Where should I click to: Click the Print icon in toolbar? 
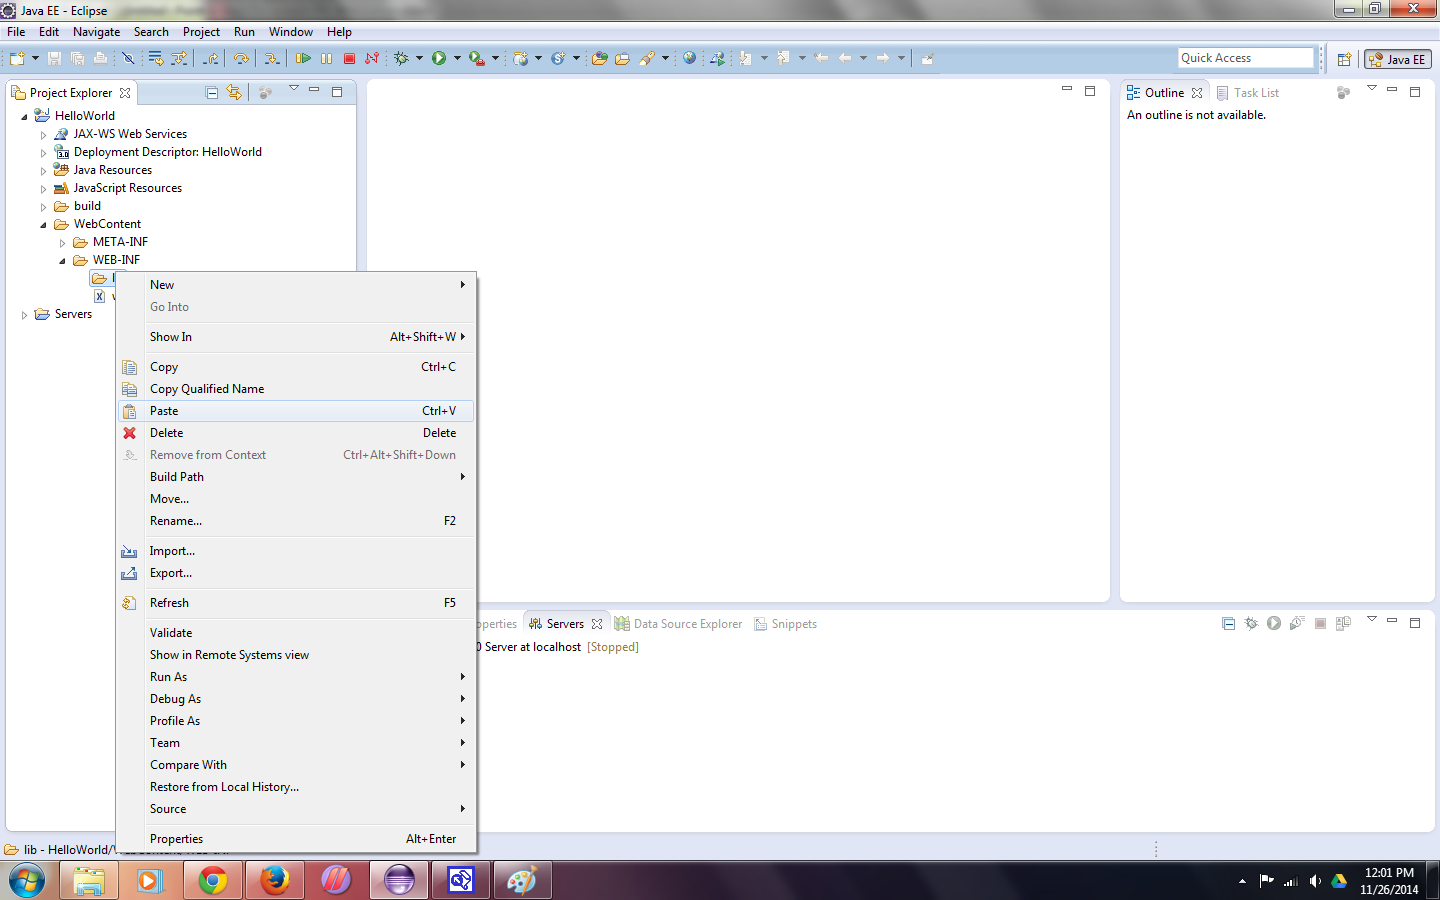click(100, 58)
